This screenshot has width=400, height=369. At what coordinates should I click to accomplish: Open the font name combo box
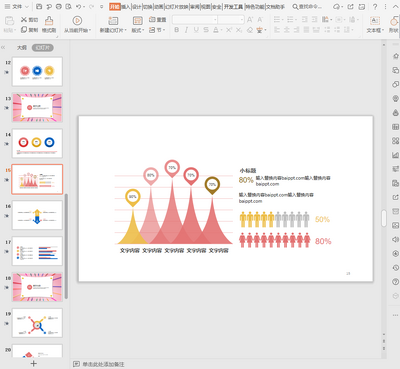click(195, 20)
